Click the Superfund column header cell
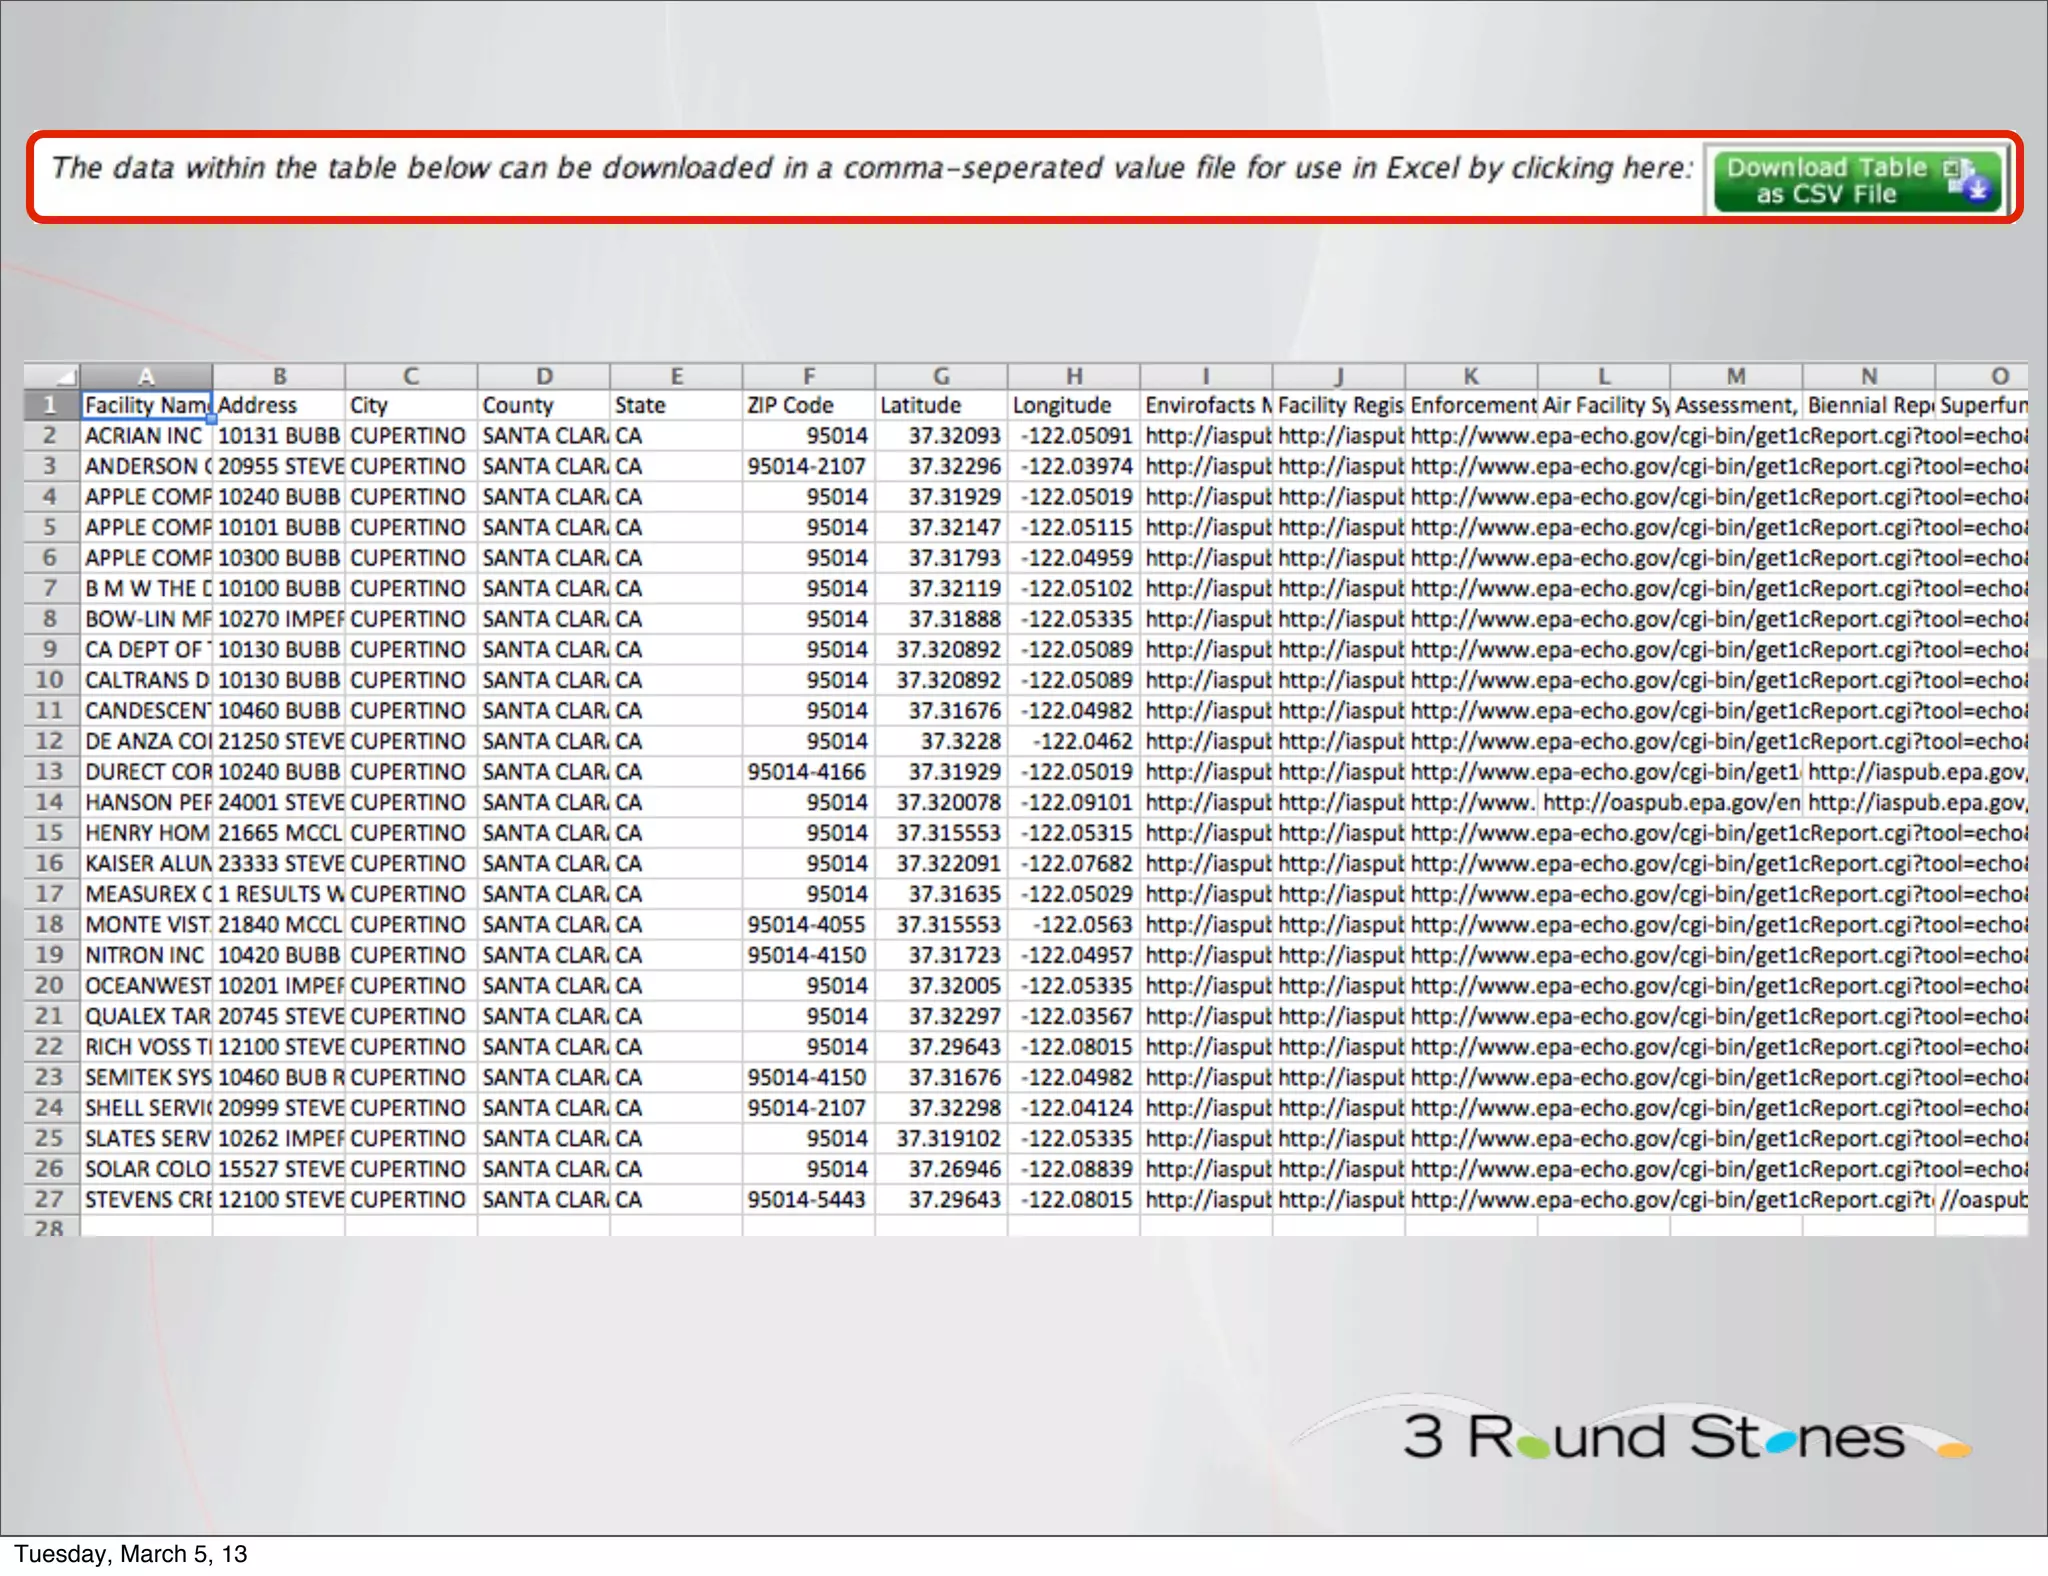The height and width of the screenshot is (1576, 2048). point(1982,405)
